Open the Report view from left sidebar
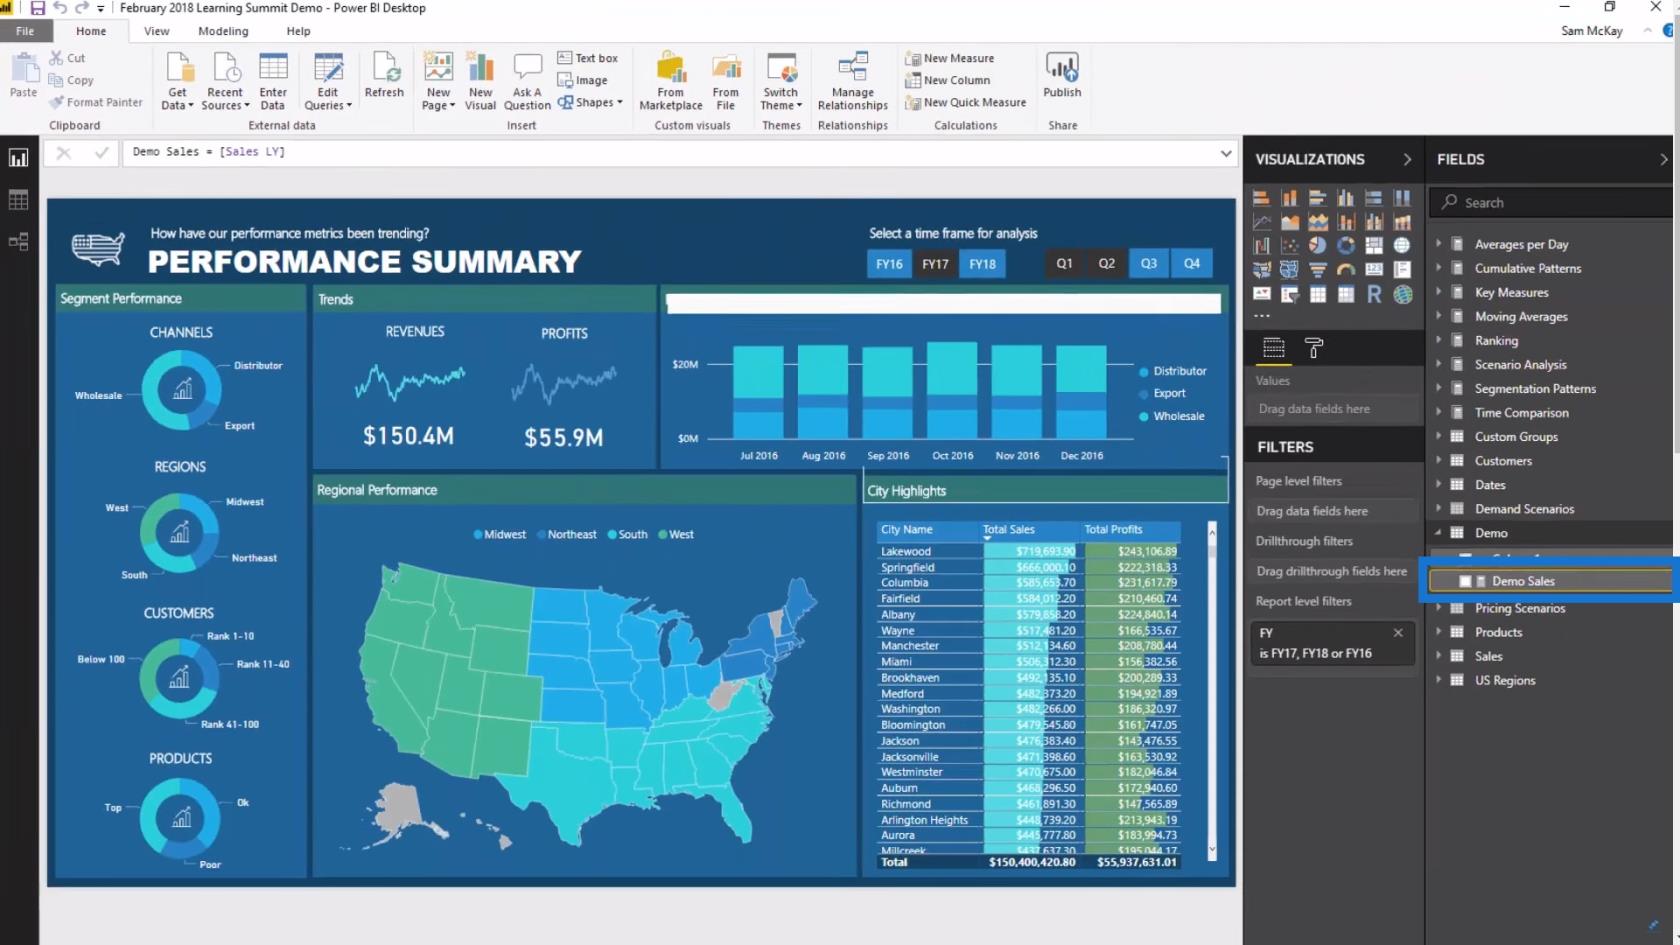 pos(18,158)
